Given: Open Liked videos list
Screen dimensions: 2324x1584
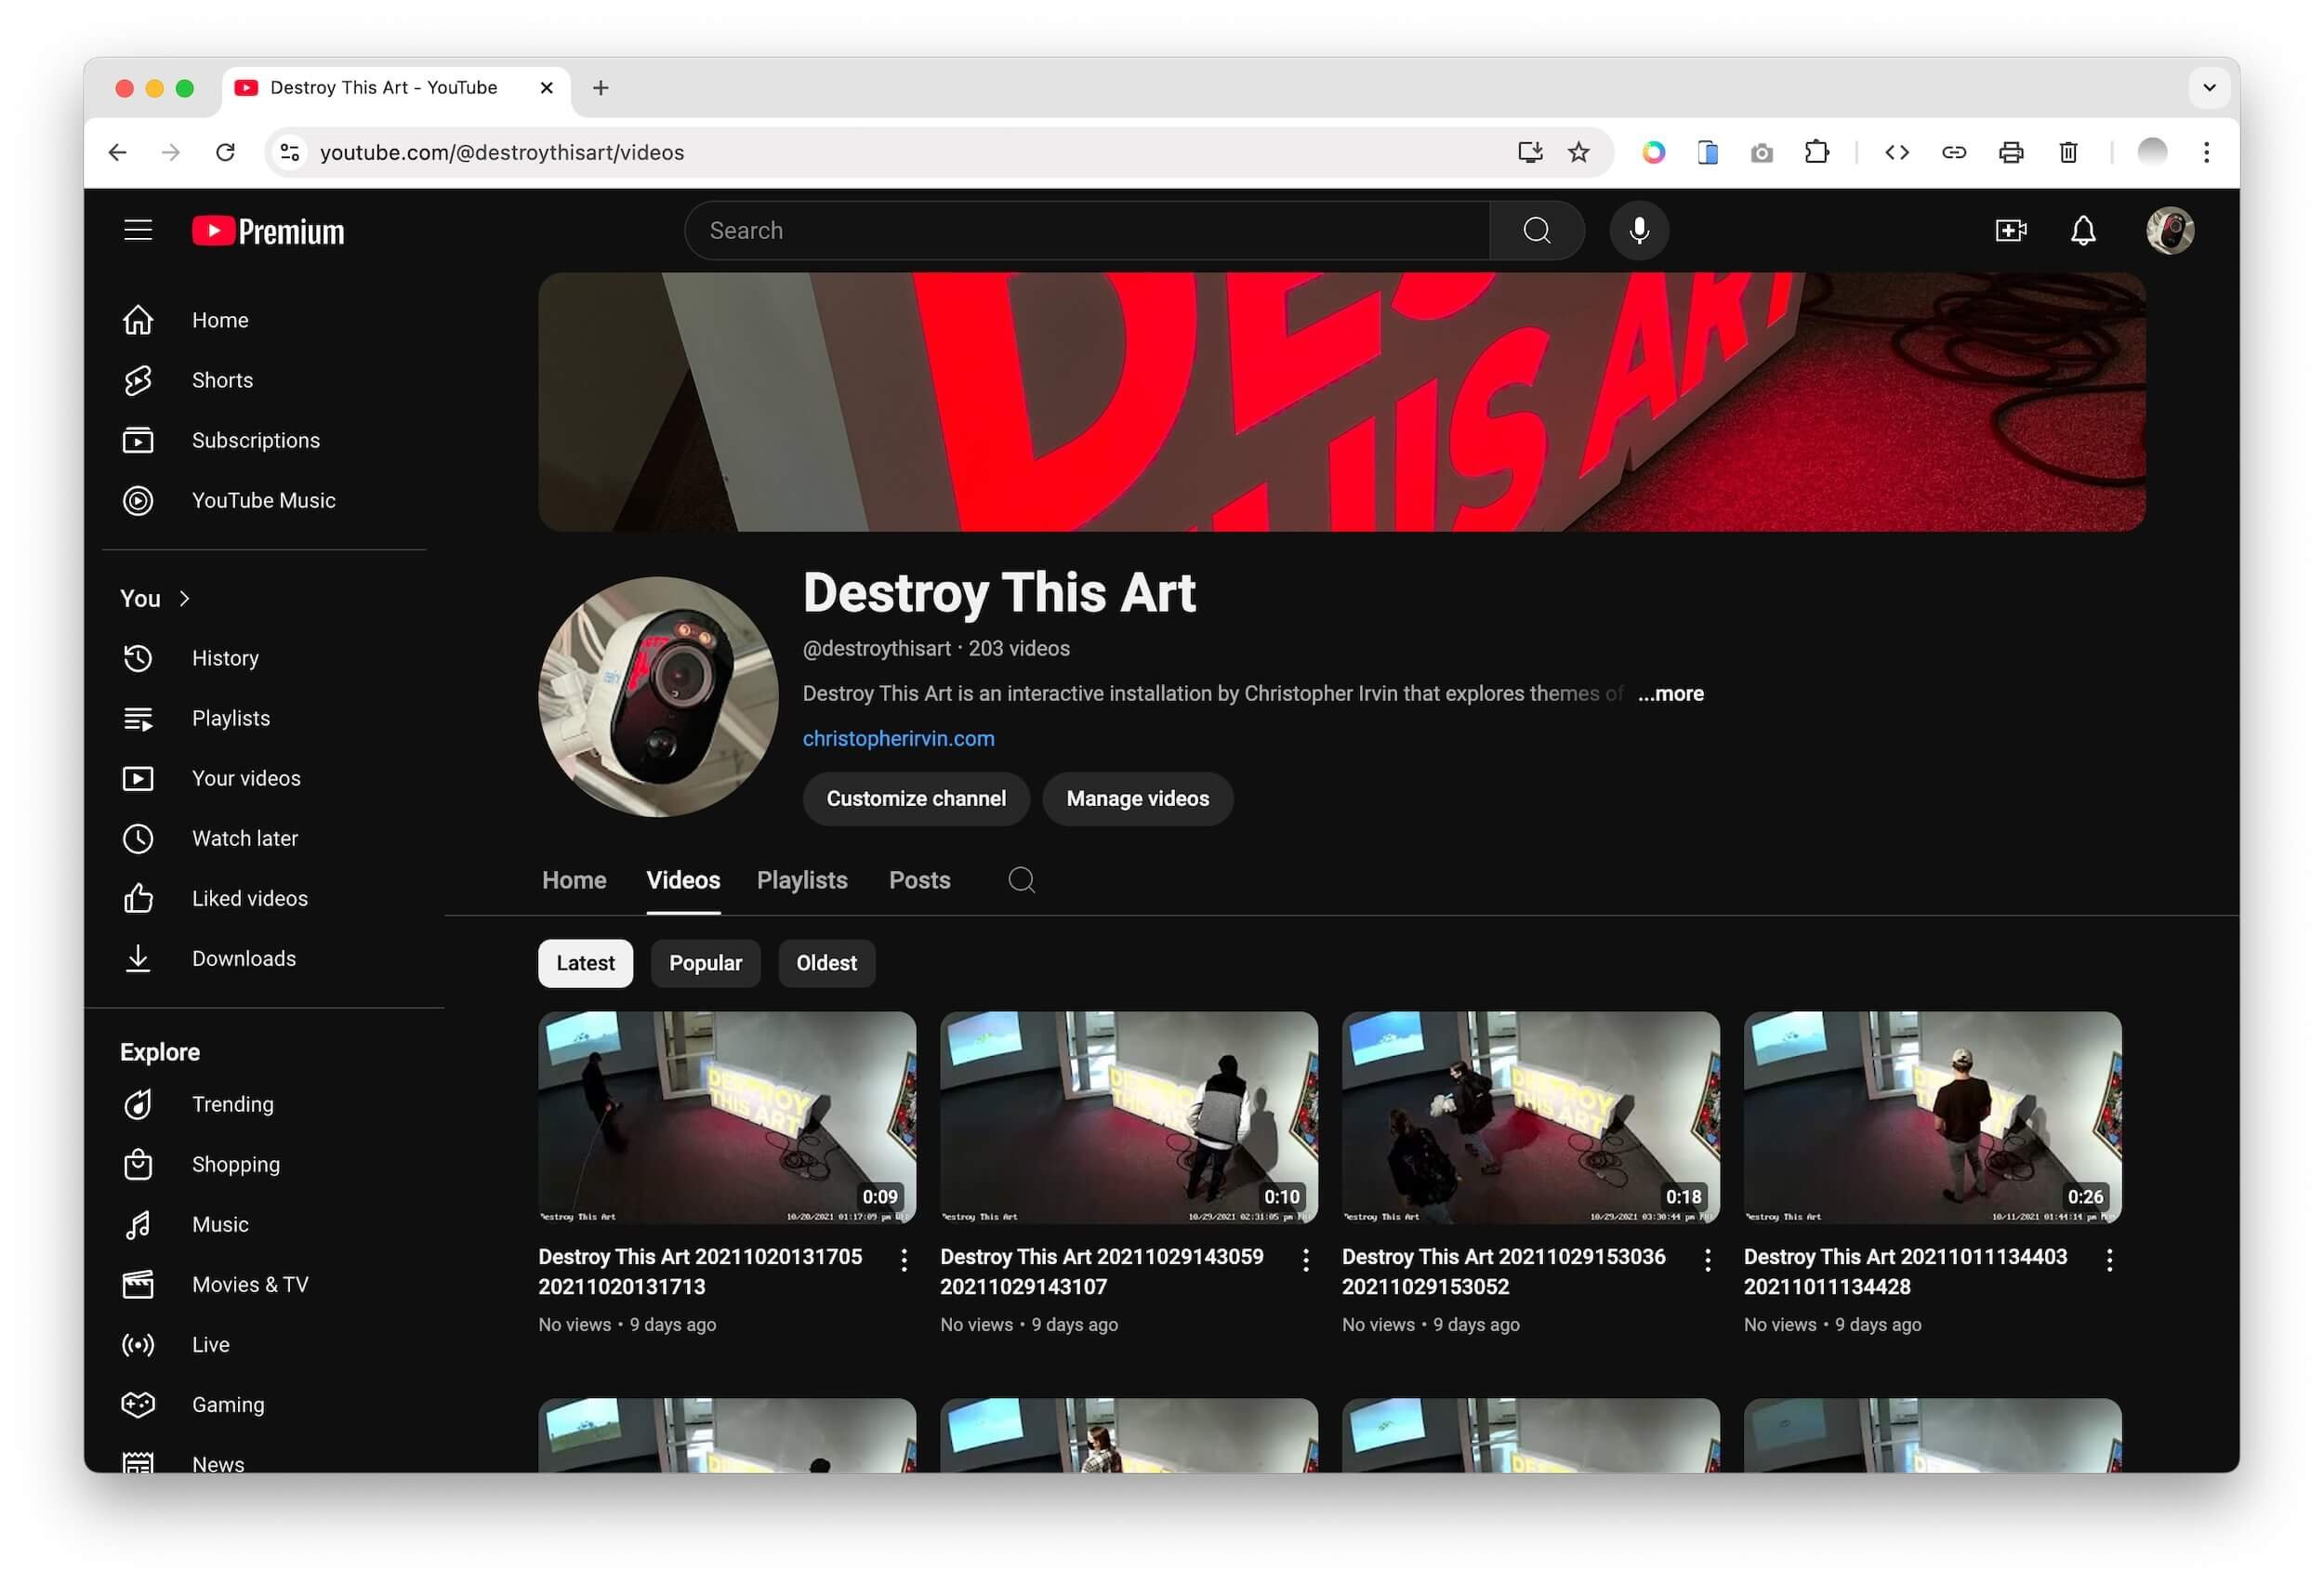Looking at the screenshot, I should (264, 898).
